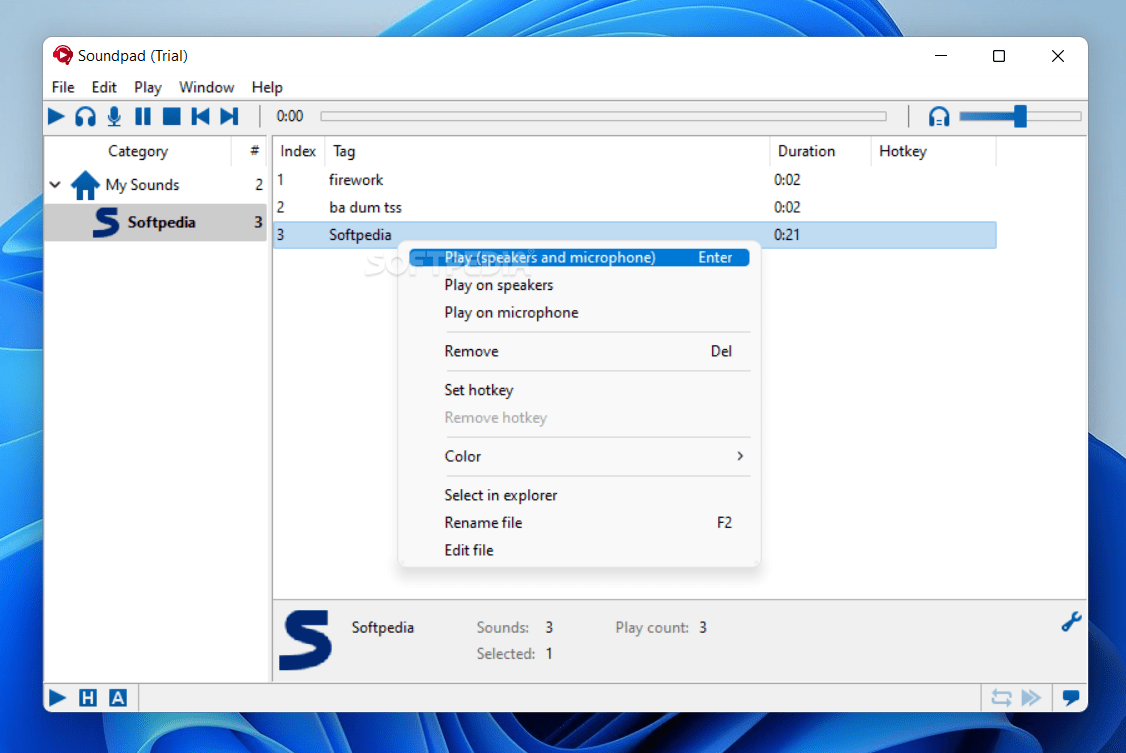
Task: Click the 0:00 elapsed time display
Action: [289, 116]
